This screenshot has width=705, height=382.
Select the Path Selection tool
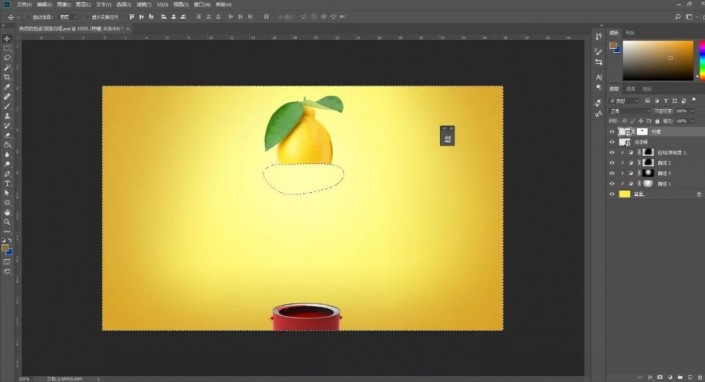pyautogui.click(x=7, y=193)
